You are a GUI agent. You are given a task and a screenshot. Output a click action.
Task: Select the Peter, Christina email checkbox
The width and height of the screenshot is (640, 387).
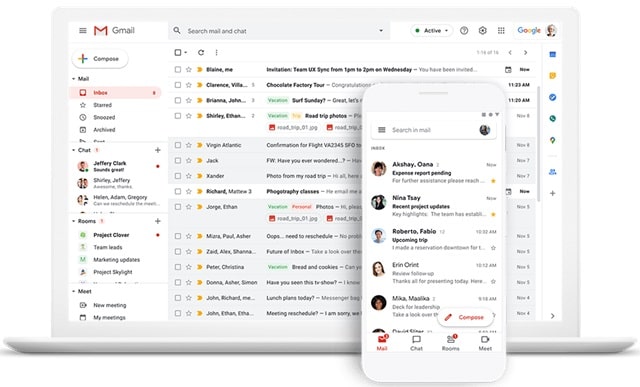178,267
